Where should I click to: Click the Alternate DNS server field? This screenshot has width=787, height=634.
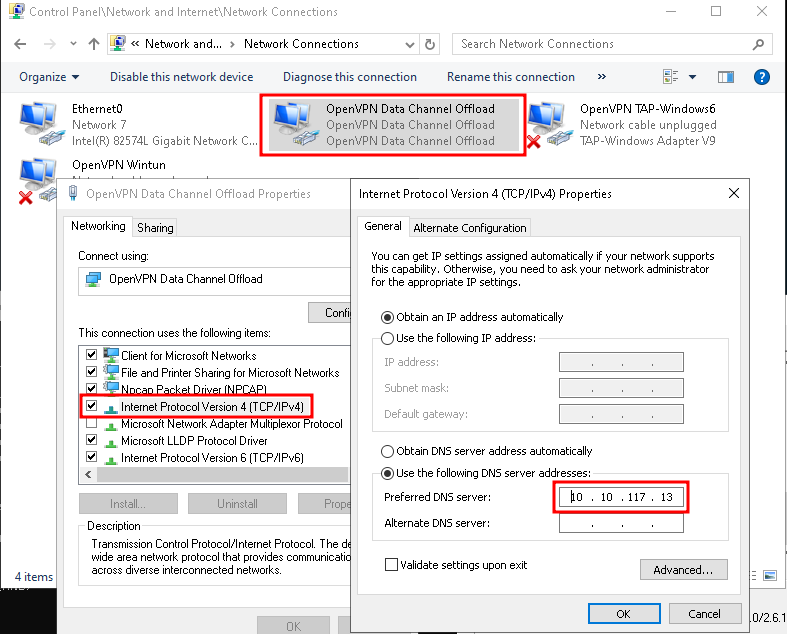[620, 523]
